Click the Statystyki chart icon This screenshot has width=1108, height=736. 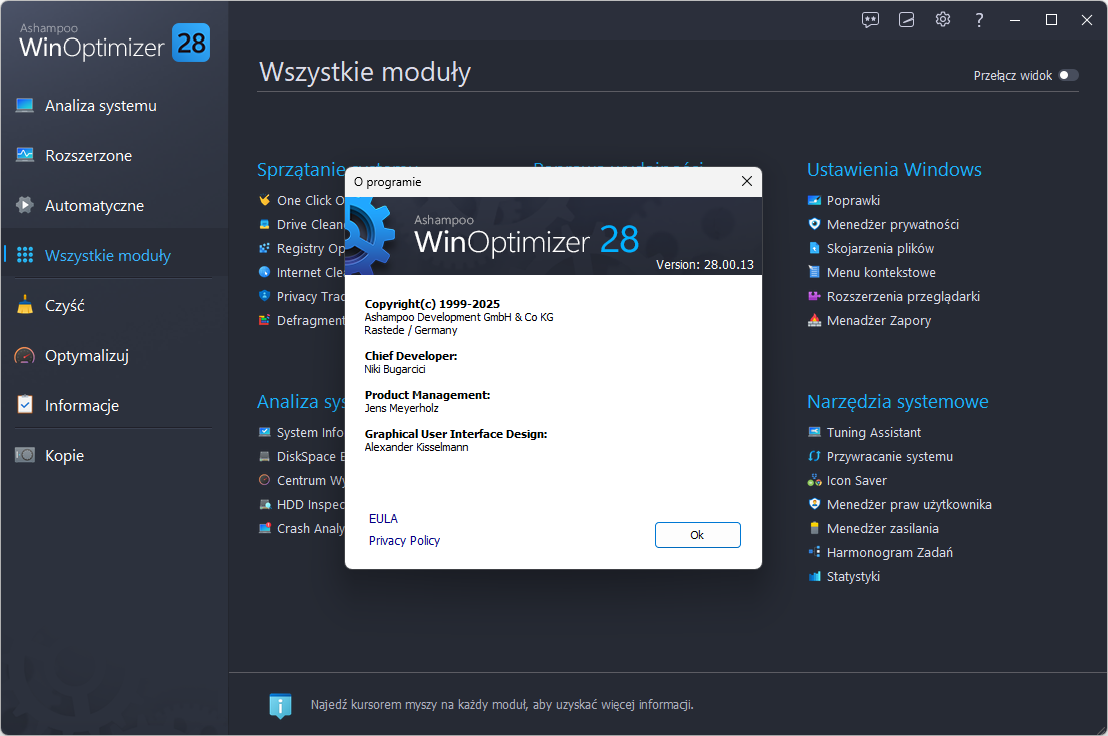pos(814,576)
